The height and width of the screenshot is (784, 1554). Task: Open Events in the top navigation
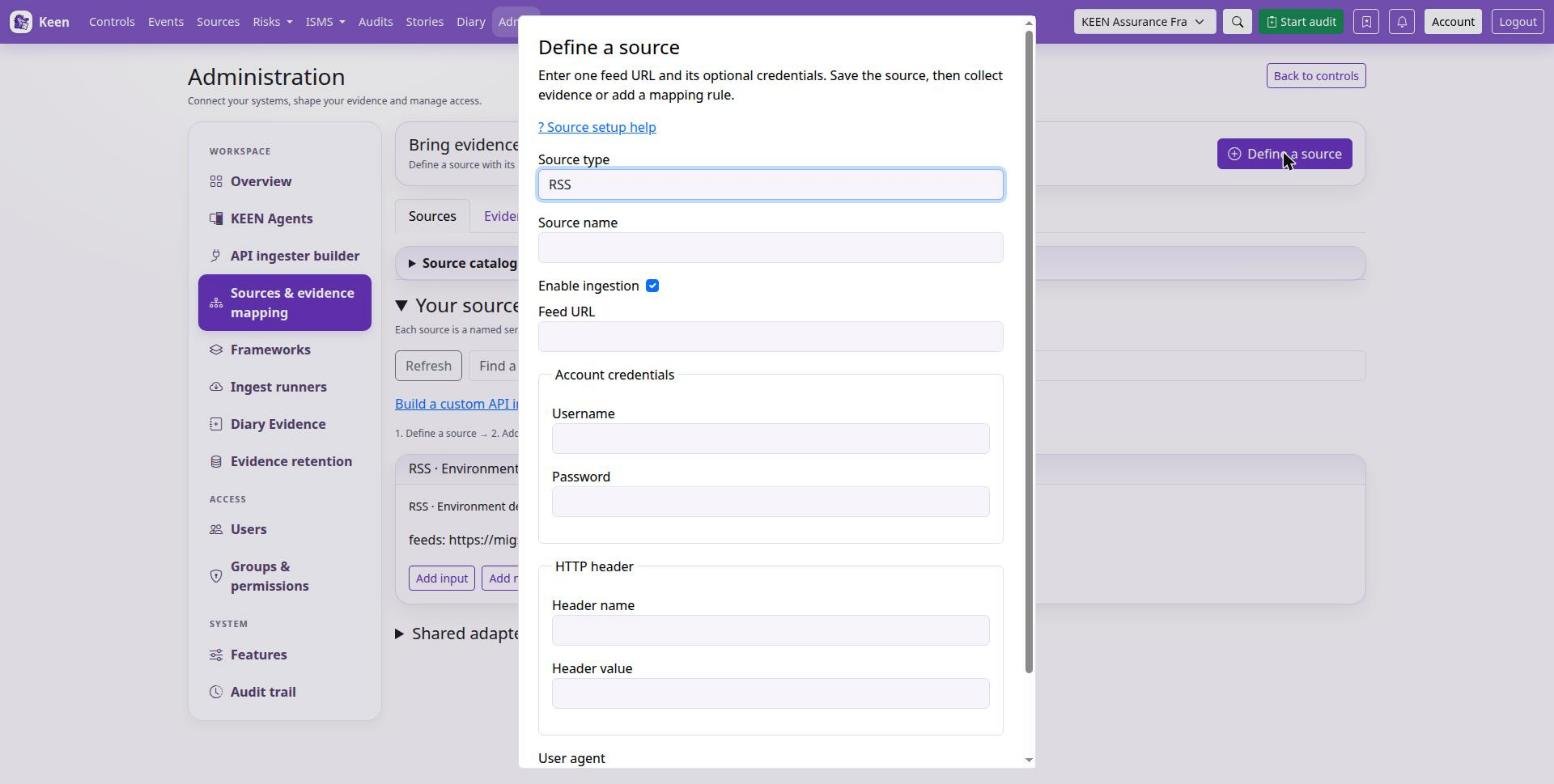click(x=166, y=21)
